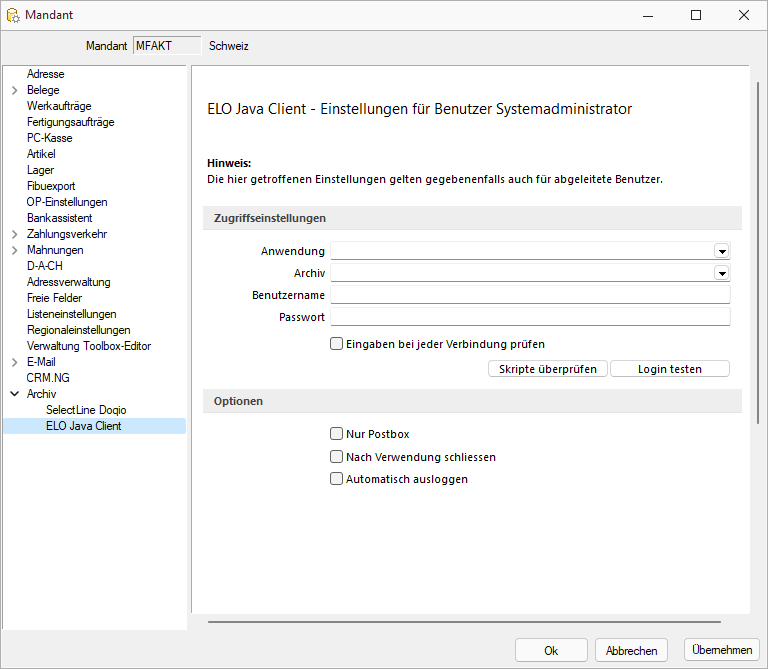Open OP-Einstellungen page
The image size is (768, 669).
(x=67, y=202)
